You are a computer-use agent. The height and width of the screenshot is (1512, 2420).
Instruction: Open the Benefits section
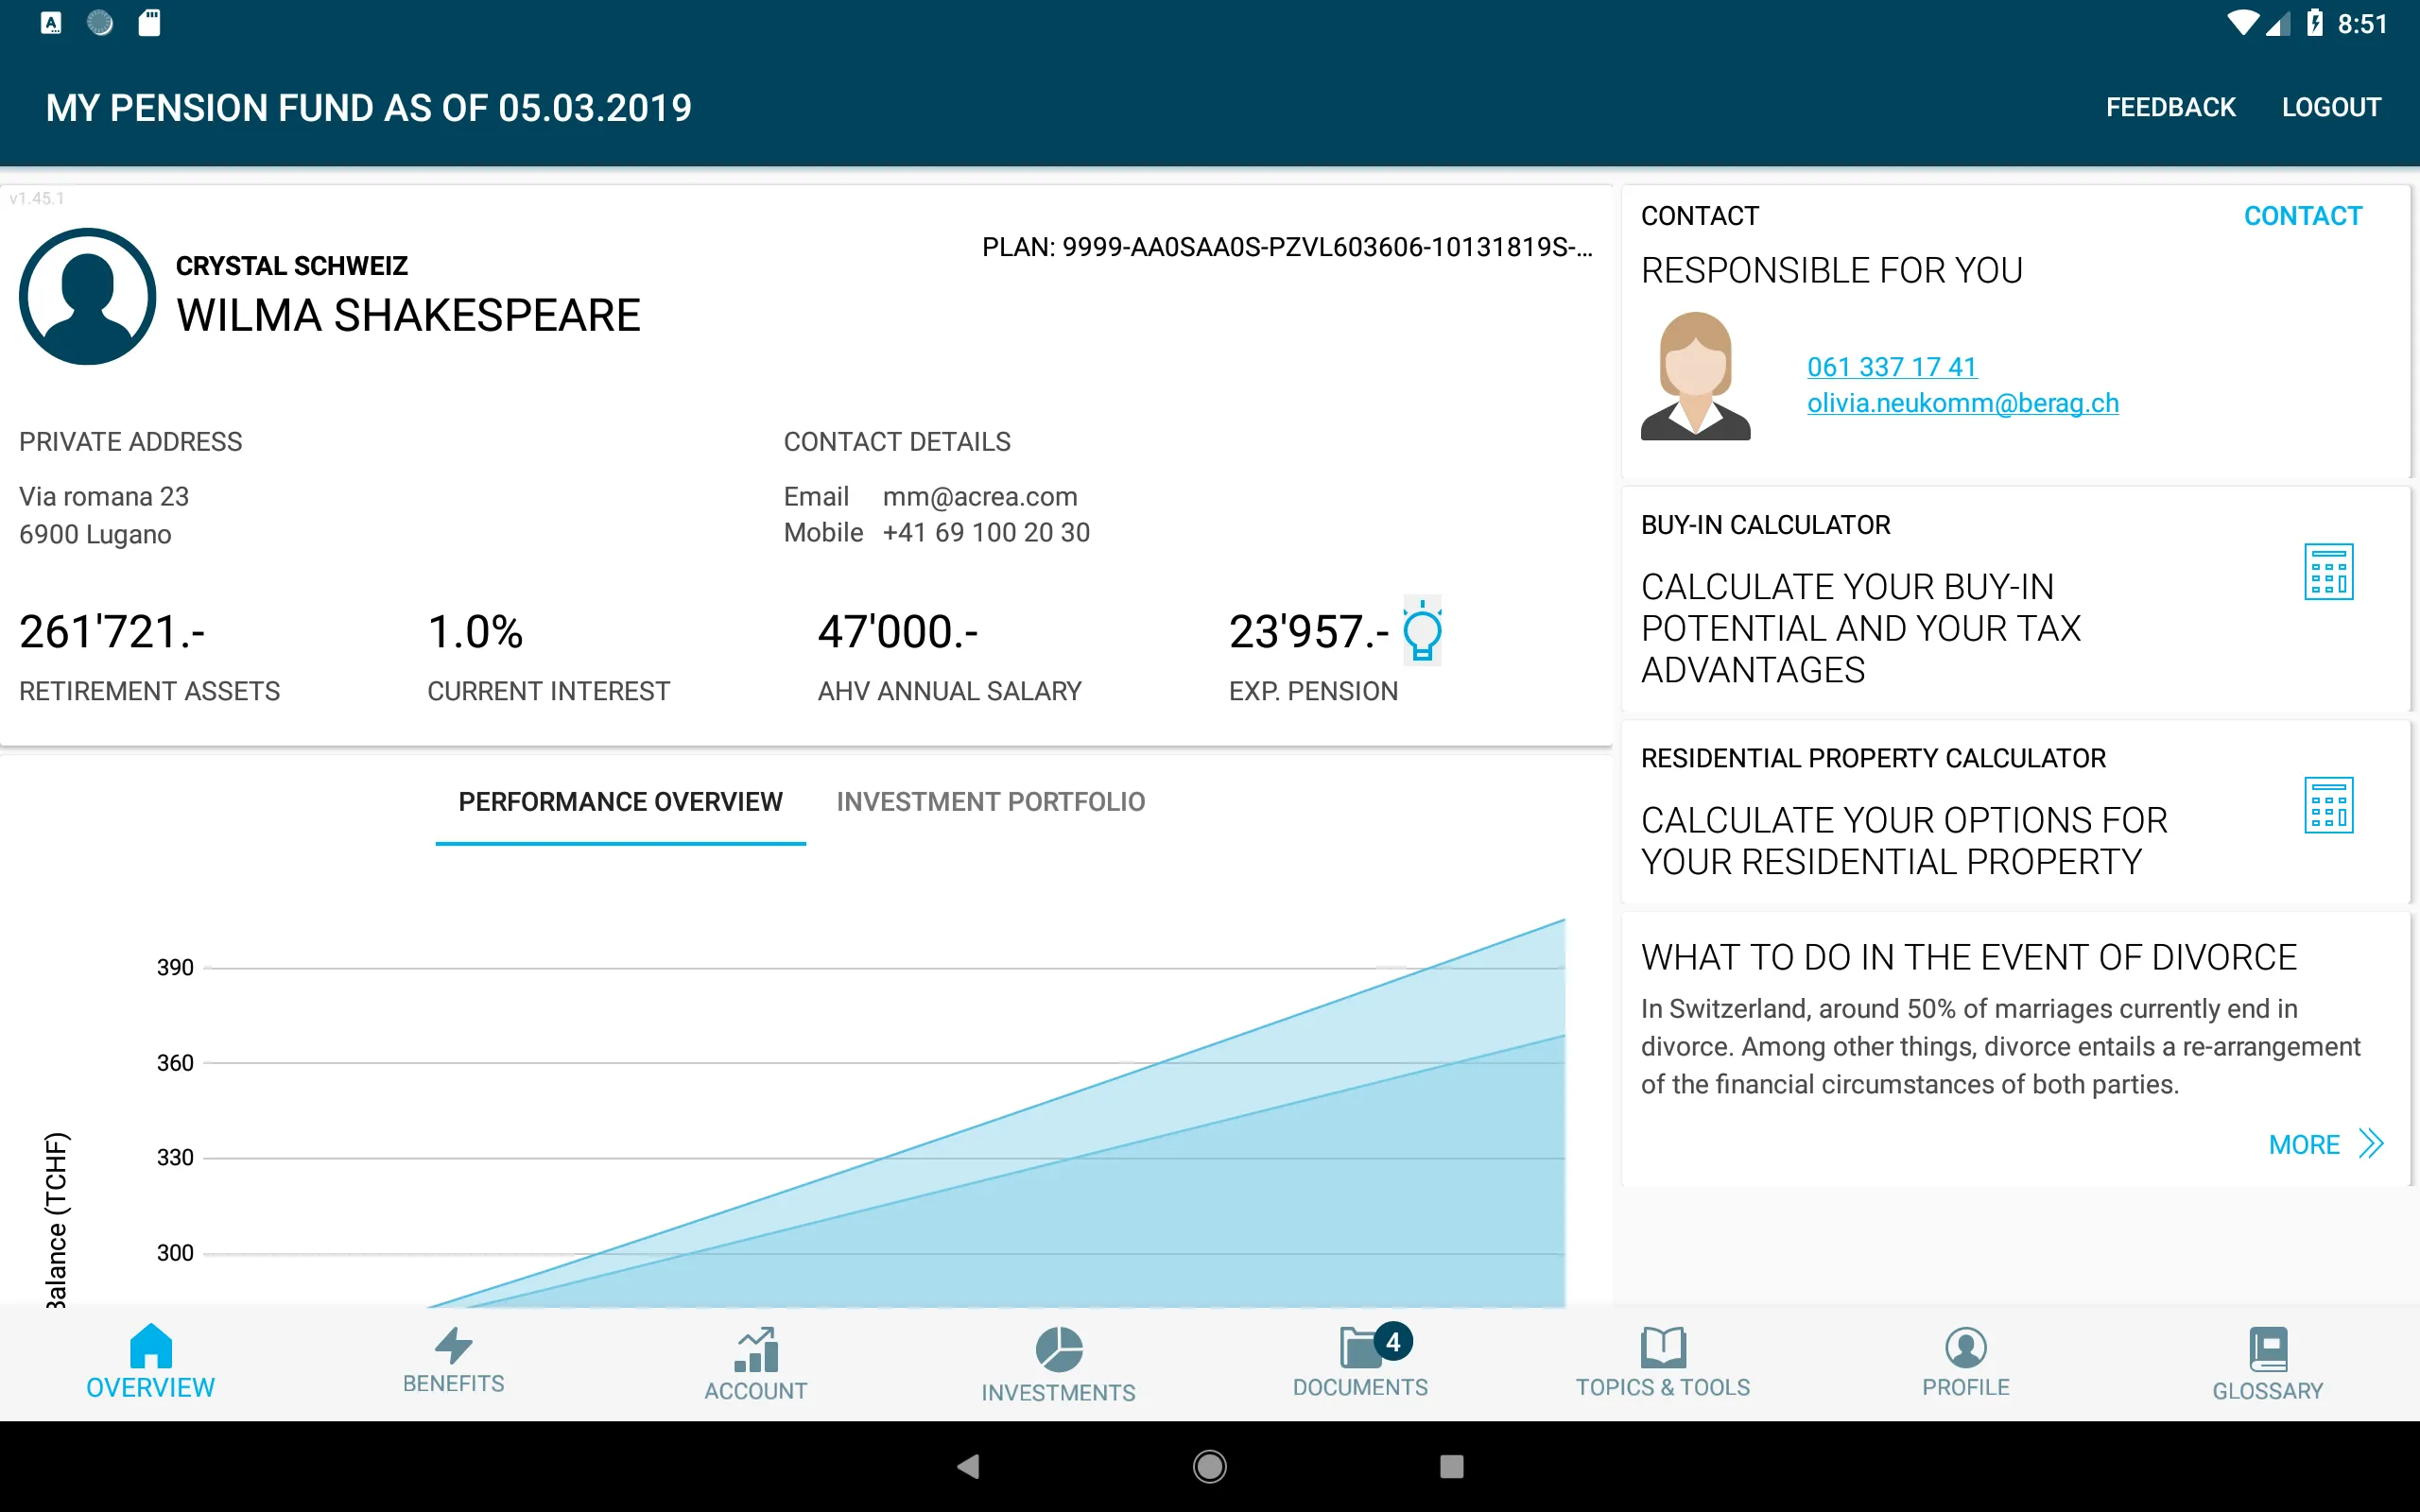point(453,1362)
